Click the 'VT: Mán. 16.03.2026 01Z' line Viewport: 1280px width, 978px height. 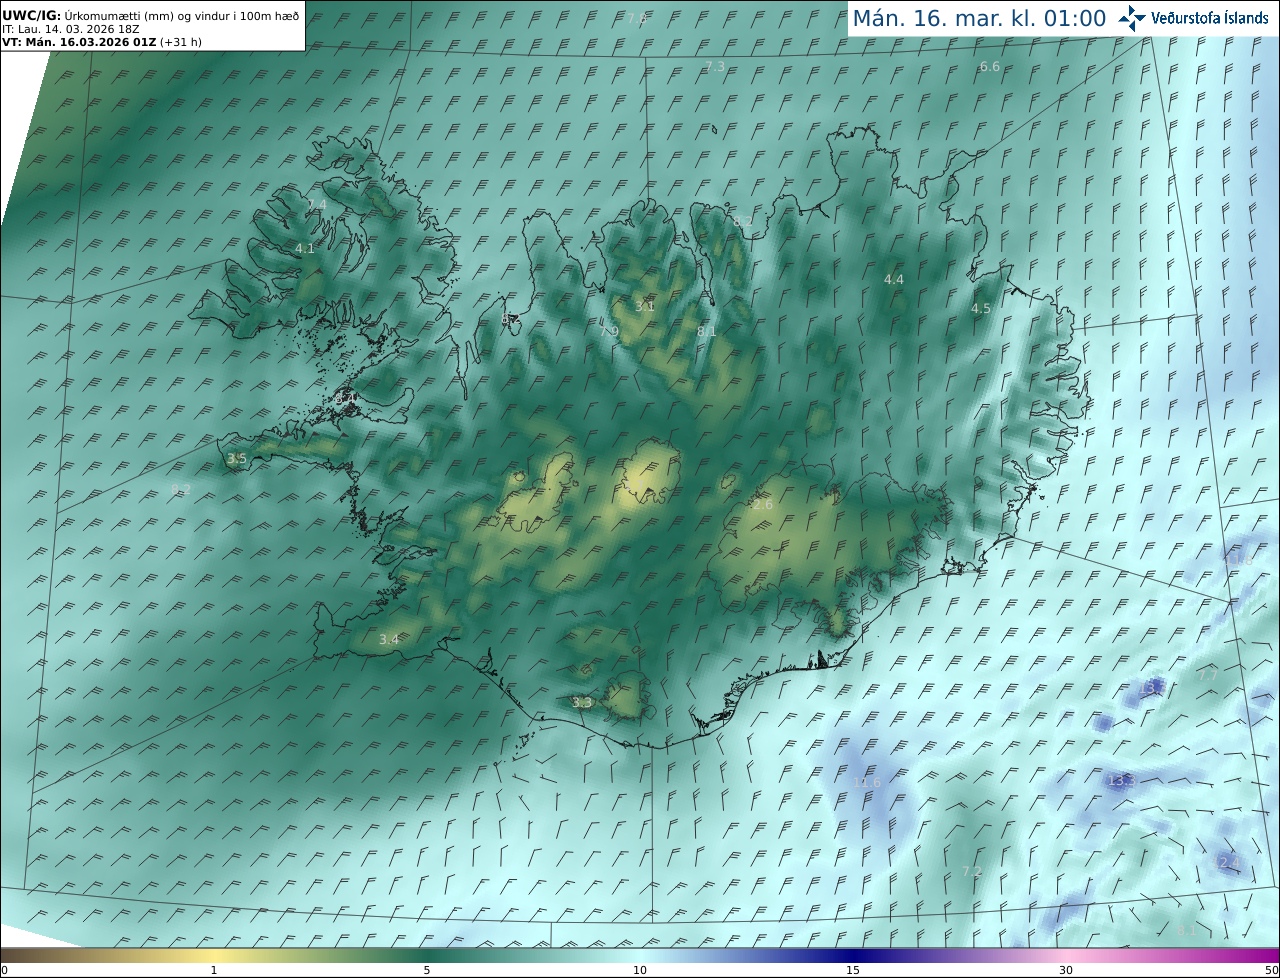click(102, 42)
